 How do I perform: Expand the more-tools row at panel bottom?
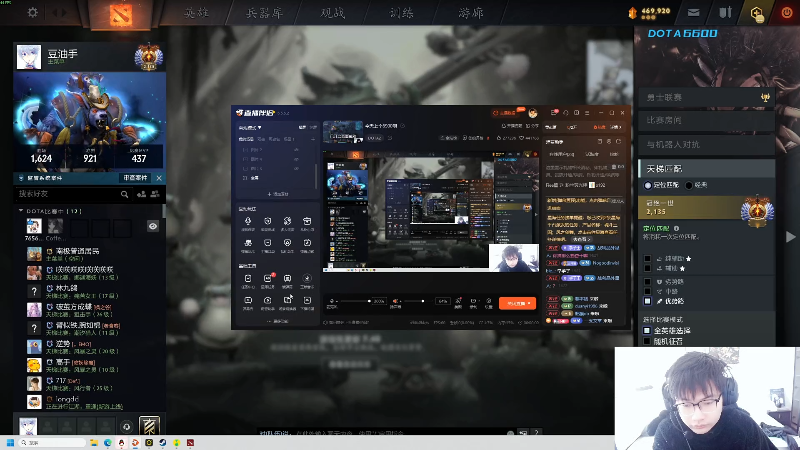277,321
